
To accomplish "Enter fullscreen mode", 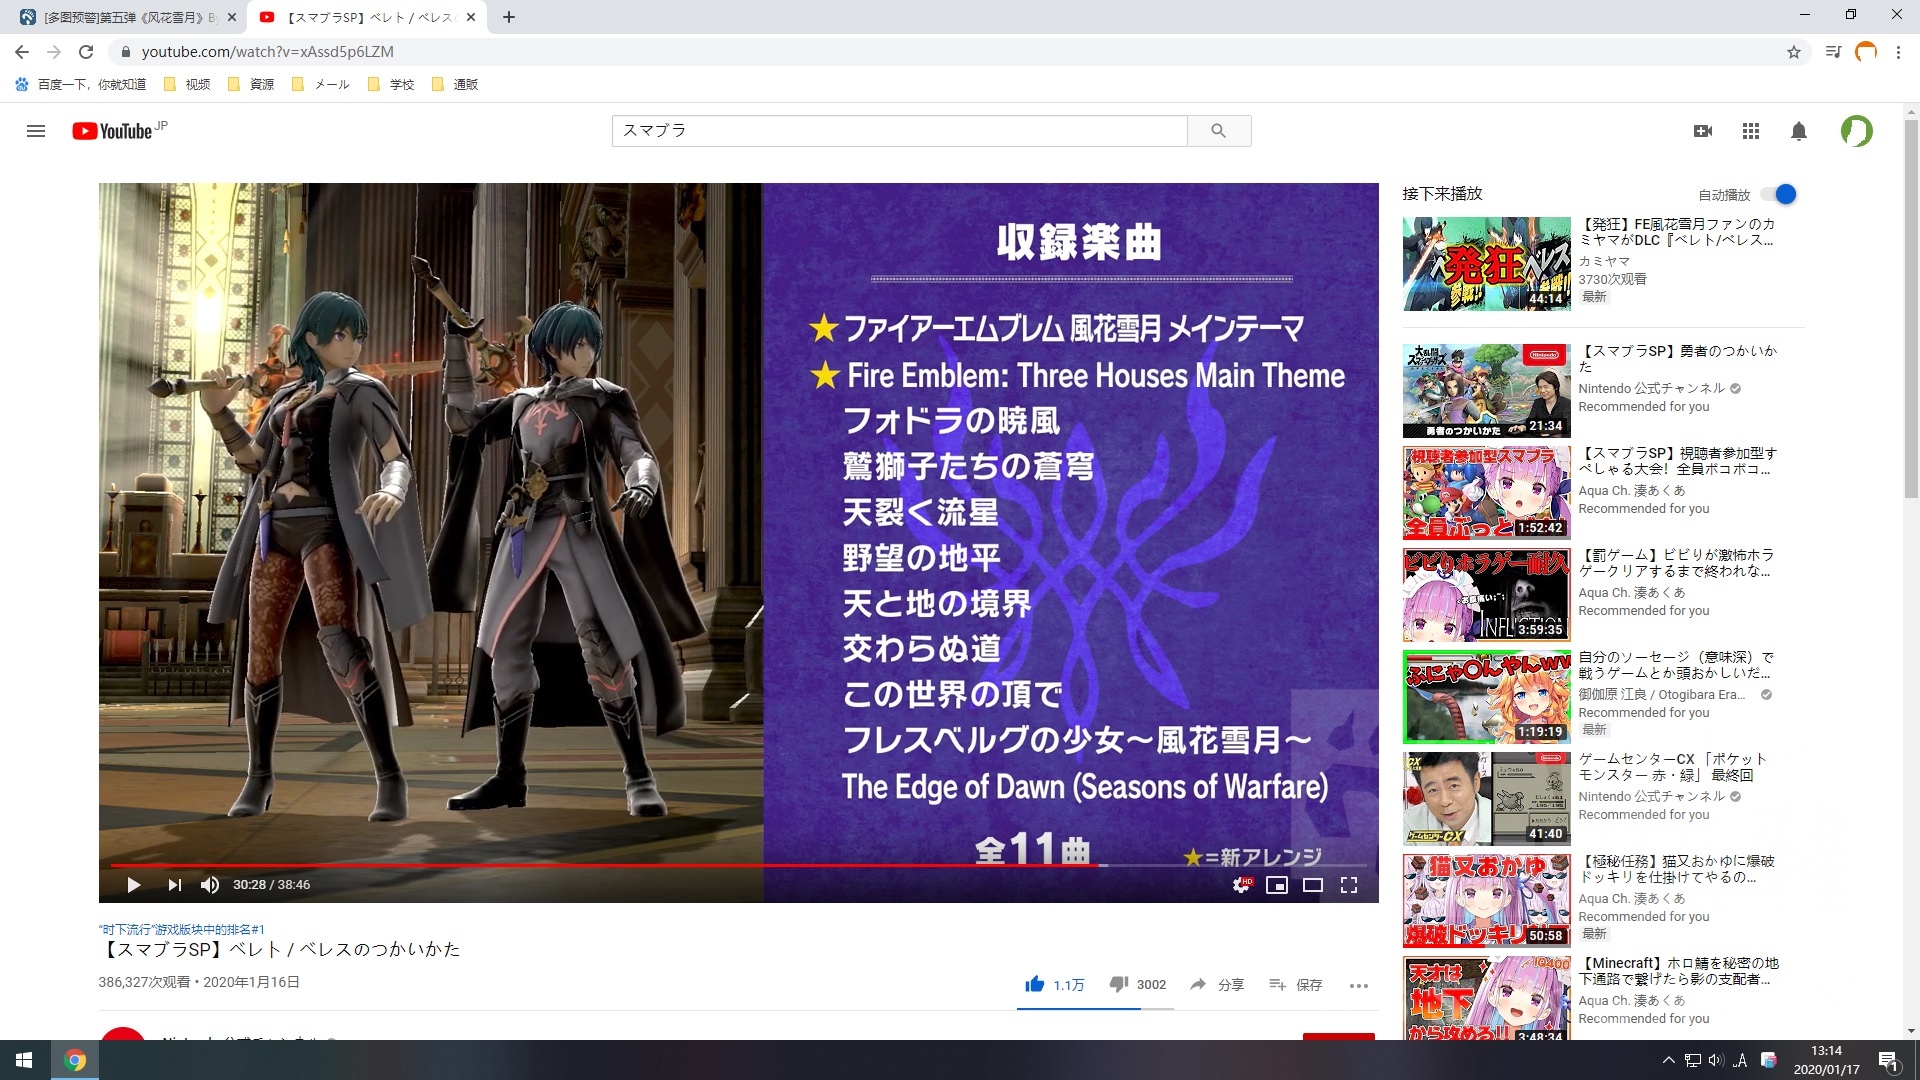I will [x=1349, y=885].
